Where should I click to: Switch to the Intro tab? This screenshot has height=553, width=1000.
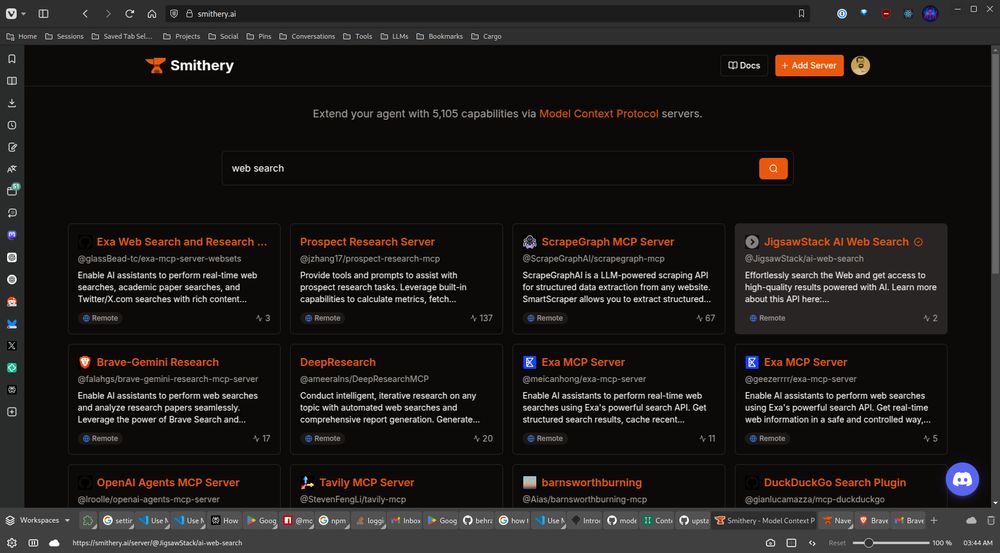click(586, 520)
